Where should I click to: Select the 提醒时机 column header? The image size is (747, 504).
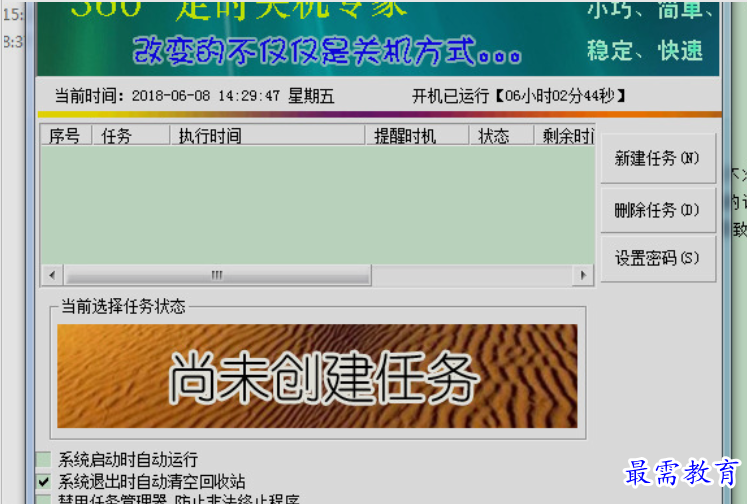(415, 136)
